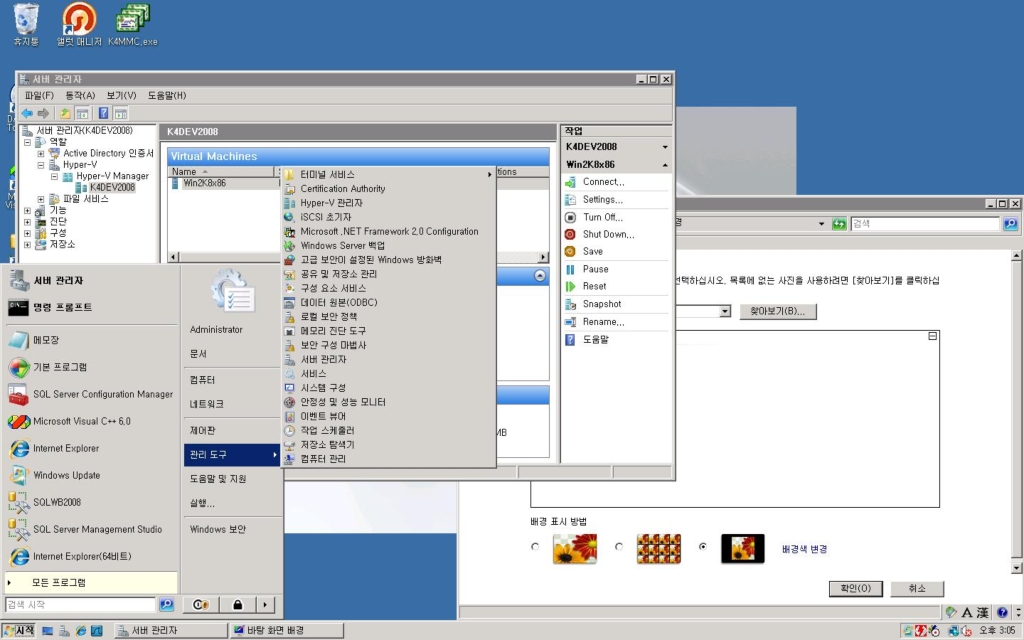
Task: Click Connect... in the Win2K8x86 actions
Action: point(603,182)
